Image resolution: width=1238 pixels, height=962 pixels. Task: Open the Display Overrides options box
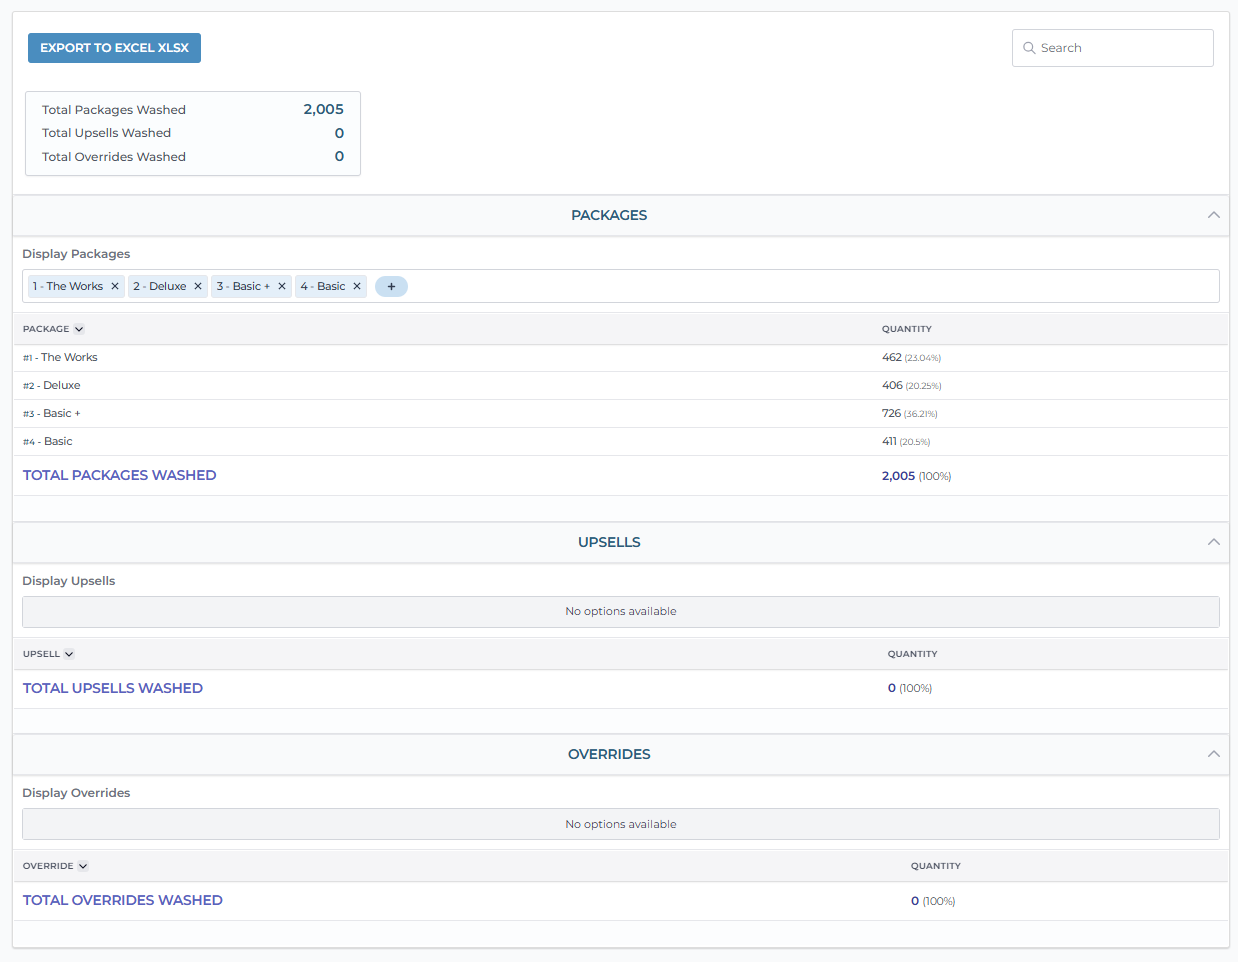pos(620,824)
